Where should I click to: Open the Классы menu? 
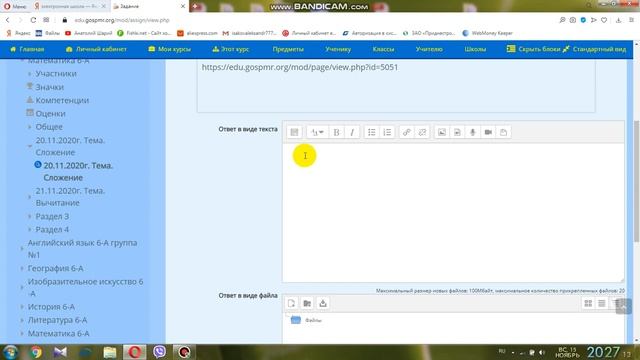pos(383,49)
